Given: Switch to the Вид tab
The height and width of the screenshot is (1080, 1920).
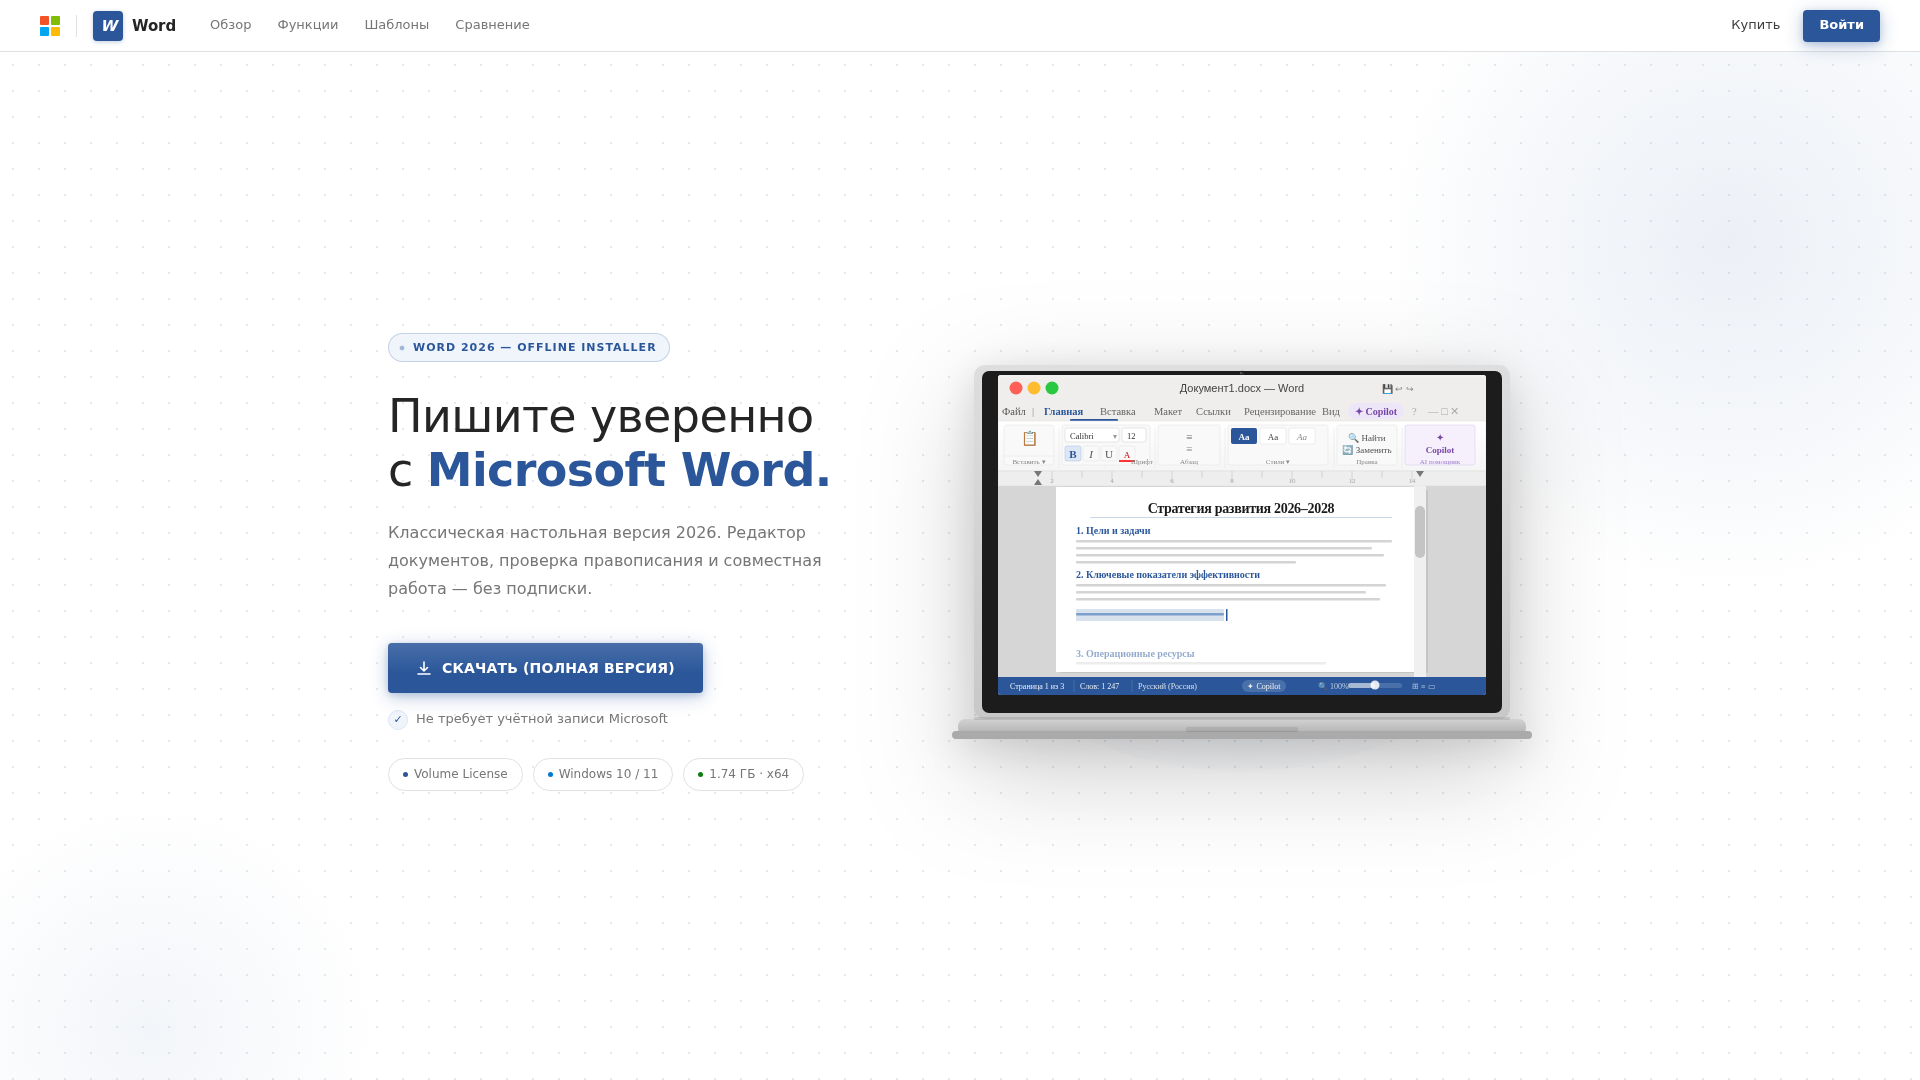Looking at the screenshot, I should point(1331,412).
